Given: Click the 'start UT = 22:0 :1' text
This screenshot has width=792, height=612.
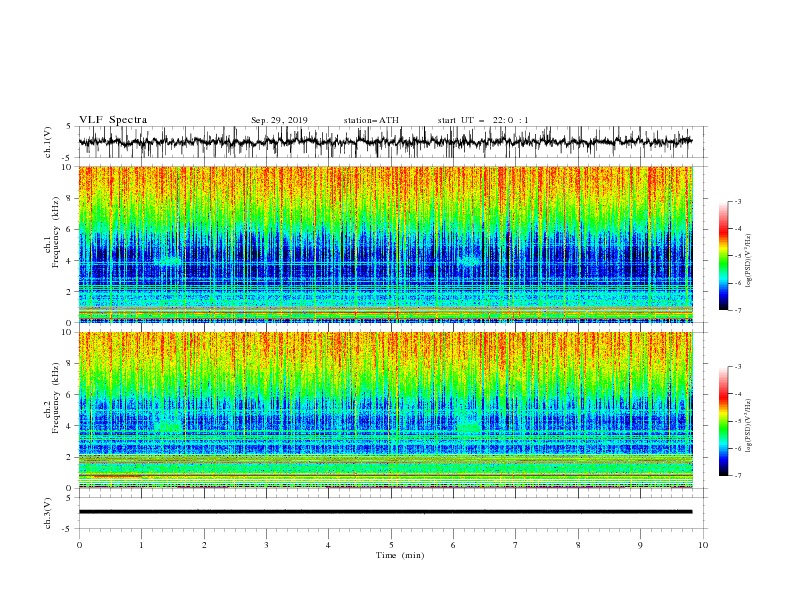Looking at the screenshot, I should pyautogui.click(x=483, y=120).
